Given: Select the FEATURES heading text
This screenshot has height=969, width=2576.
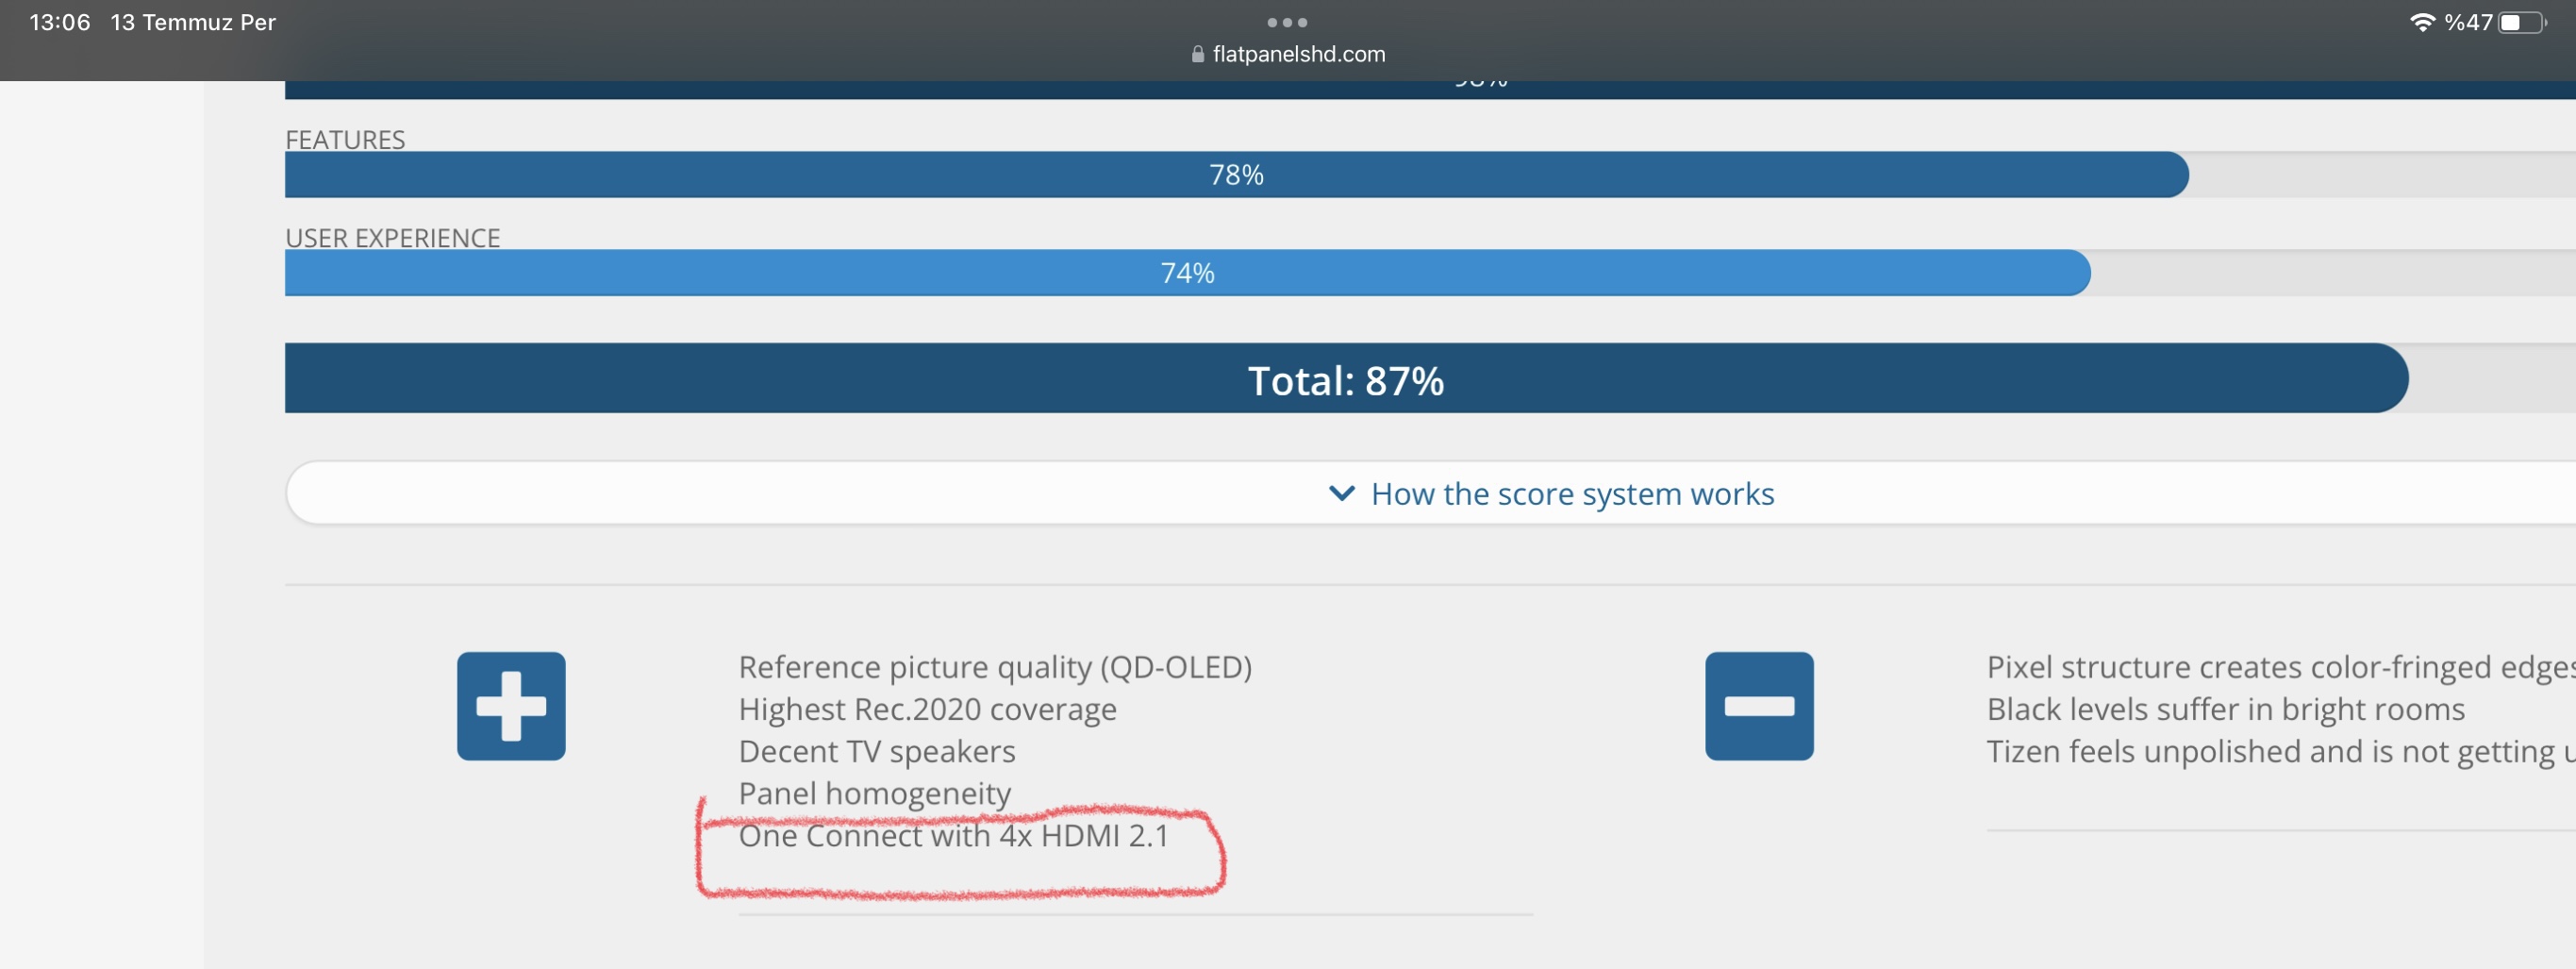Looking at the screenshot, I should click(x=345, y=140).
